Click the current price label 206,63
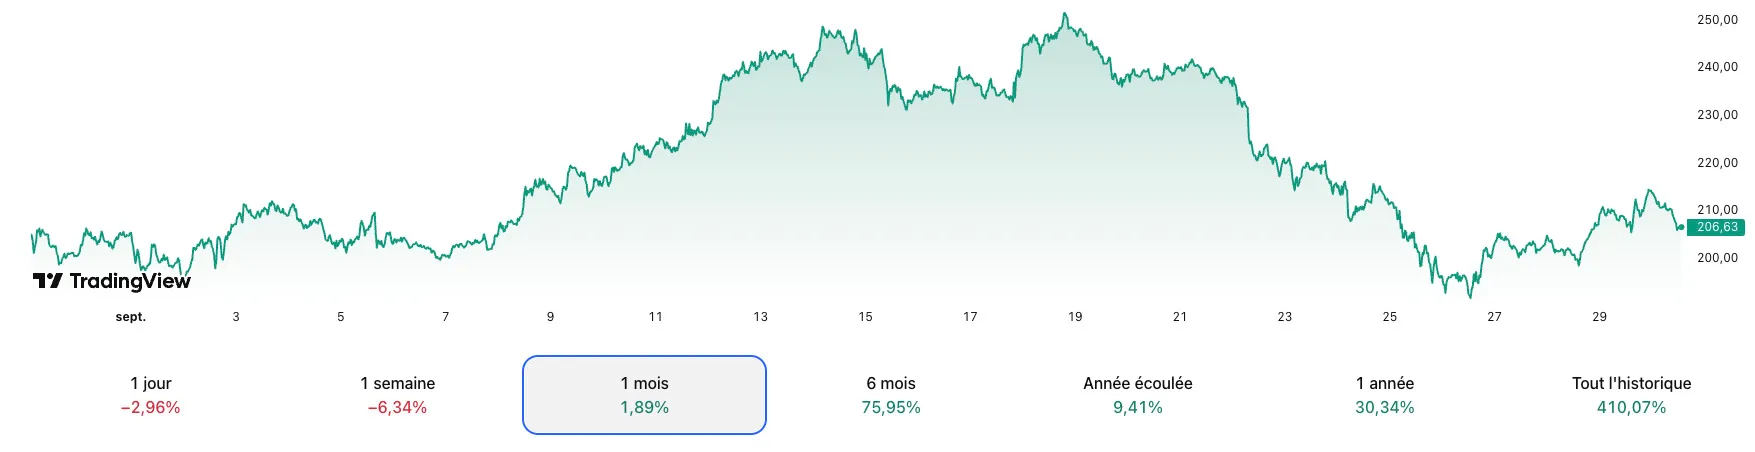 click(1716, 227)
